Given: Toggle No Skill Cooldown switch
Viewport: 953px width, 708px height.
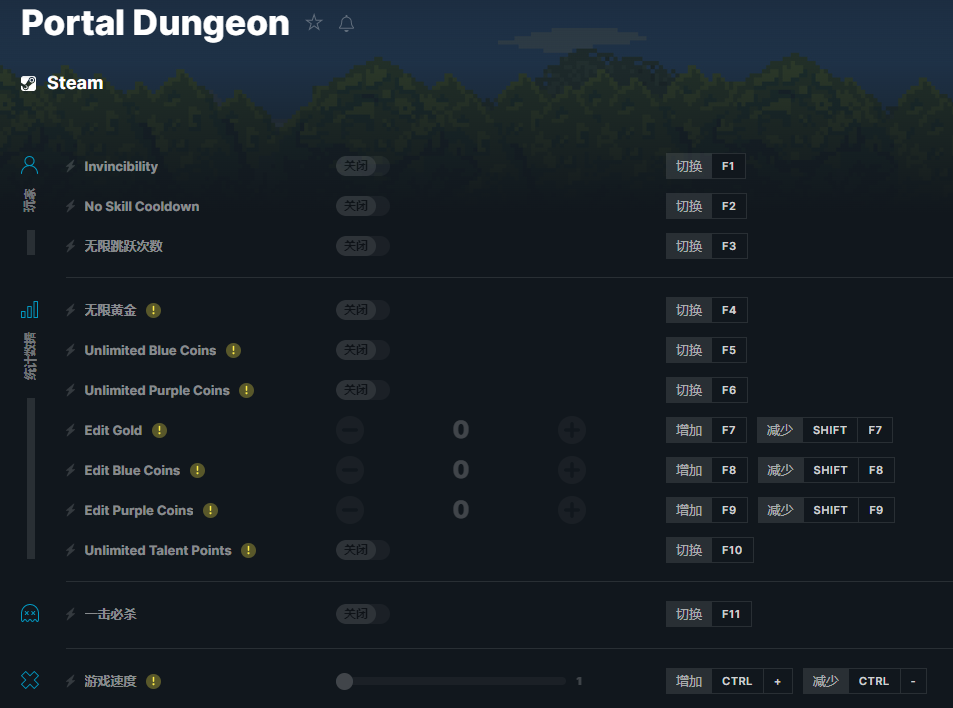Looking at the screenshot, I should click(x=363, y=206).
